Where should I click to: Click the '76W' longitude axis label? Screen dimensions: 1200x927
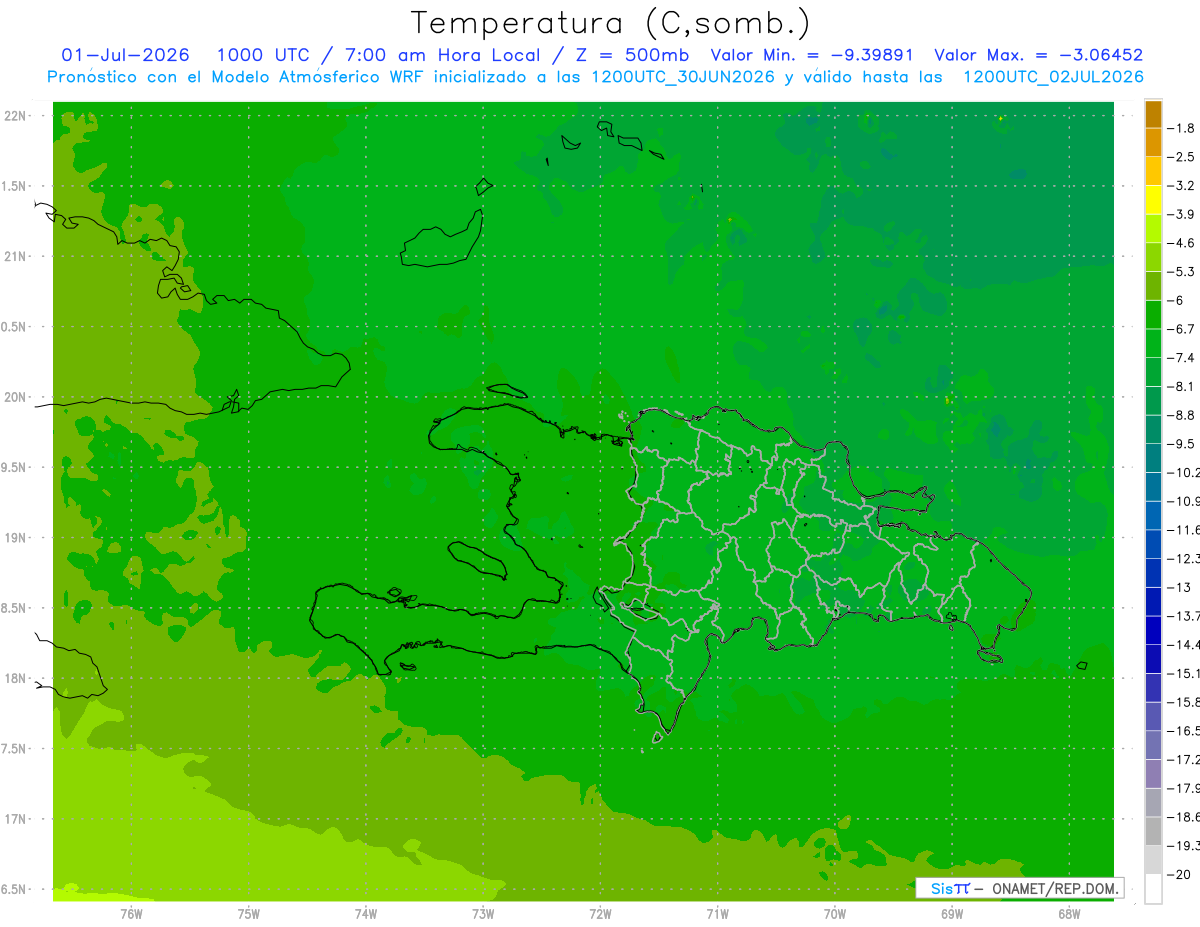point(131,914)
